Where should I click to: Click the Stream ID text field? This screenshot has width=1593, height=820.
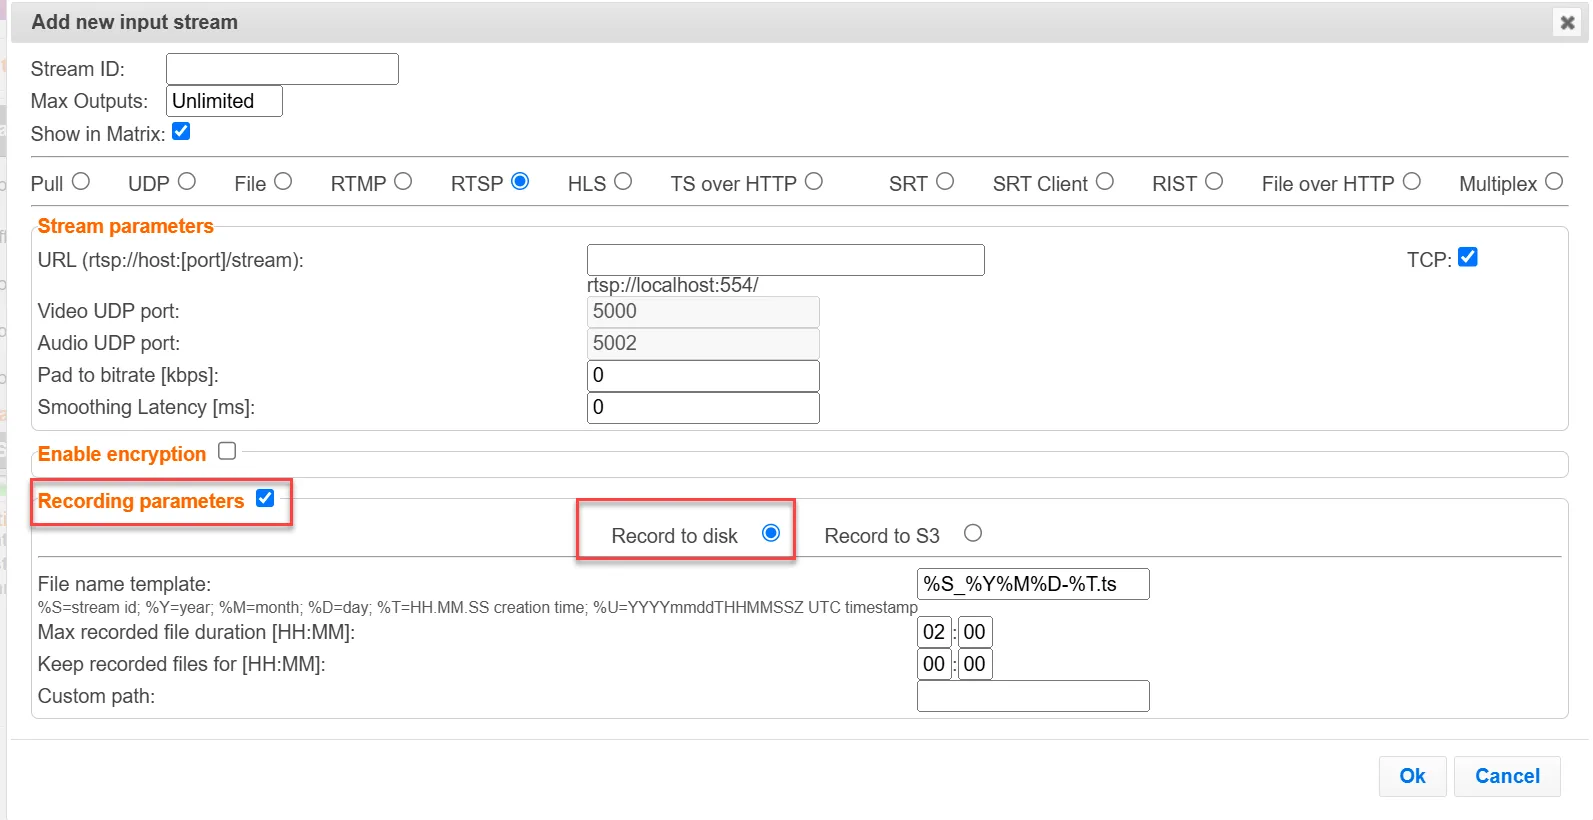pos(282,69)
